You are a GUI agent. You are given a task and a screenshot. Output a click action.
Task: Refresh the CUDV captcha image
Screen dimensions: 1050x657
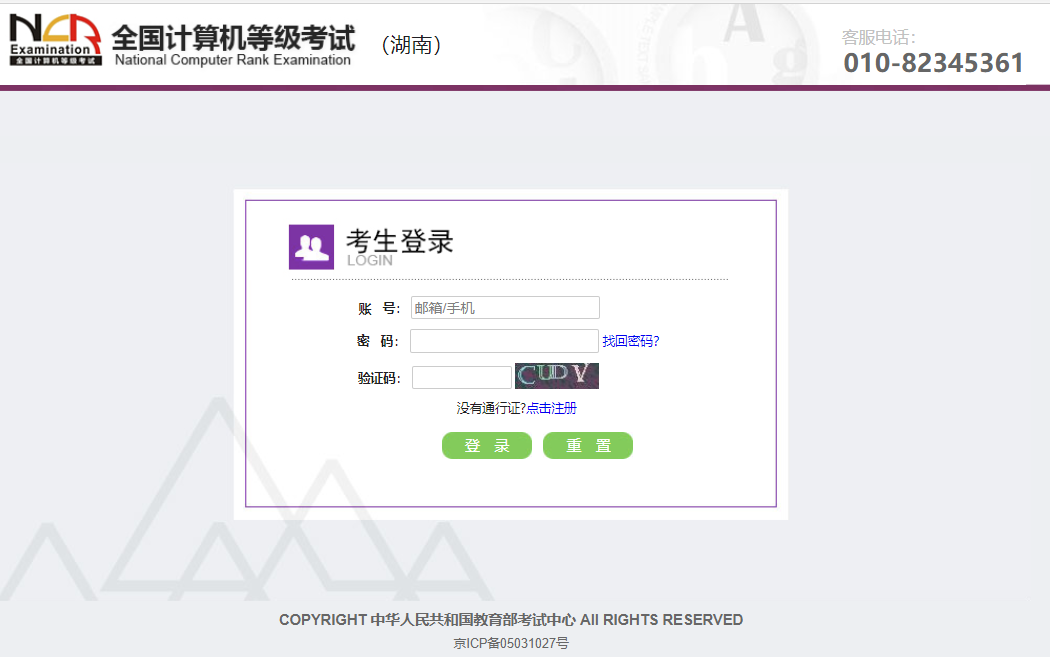(x=557, y=376)
